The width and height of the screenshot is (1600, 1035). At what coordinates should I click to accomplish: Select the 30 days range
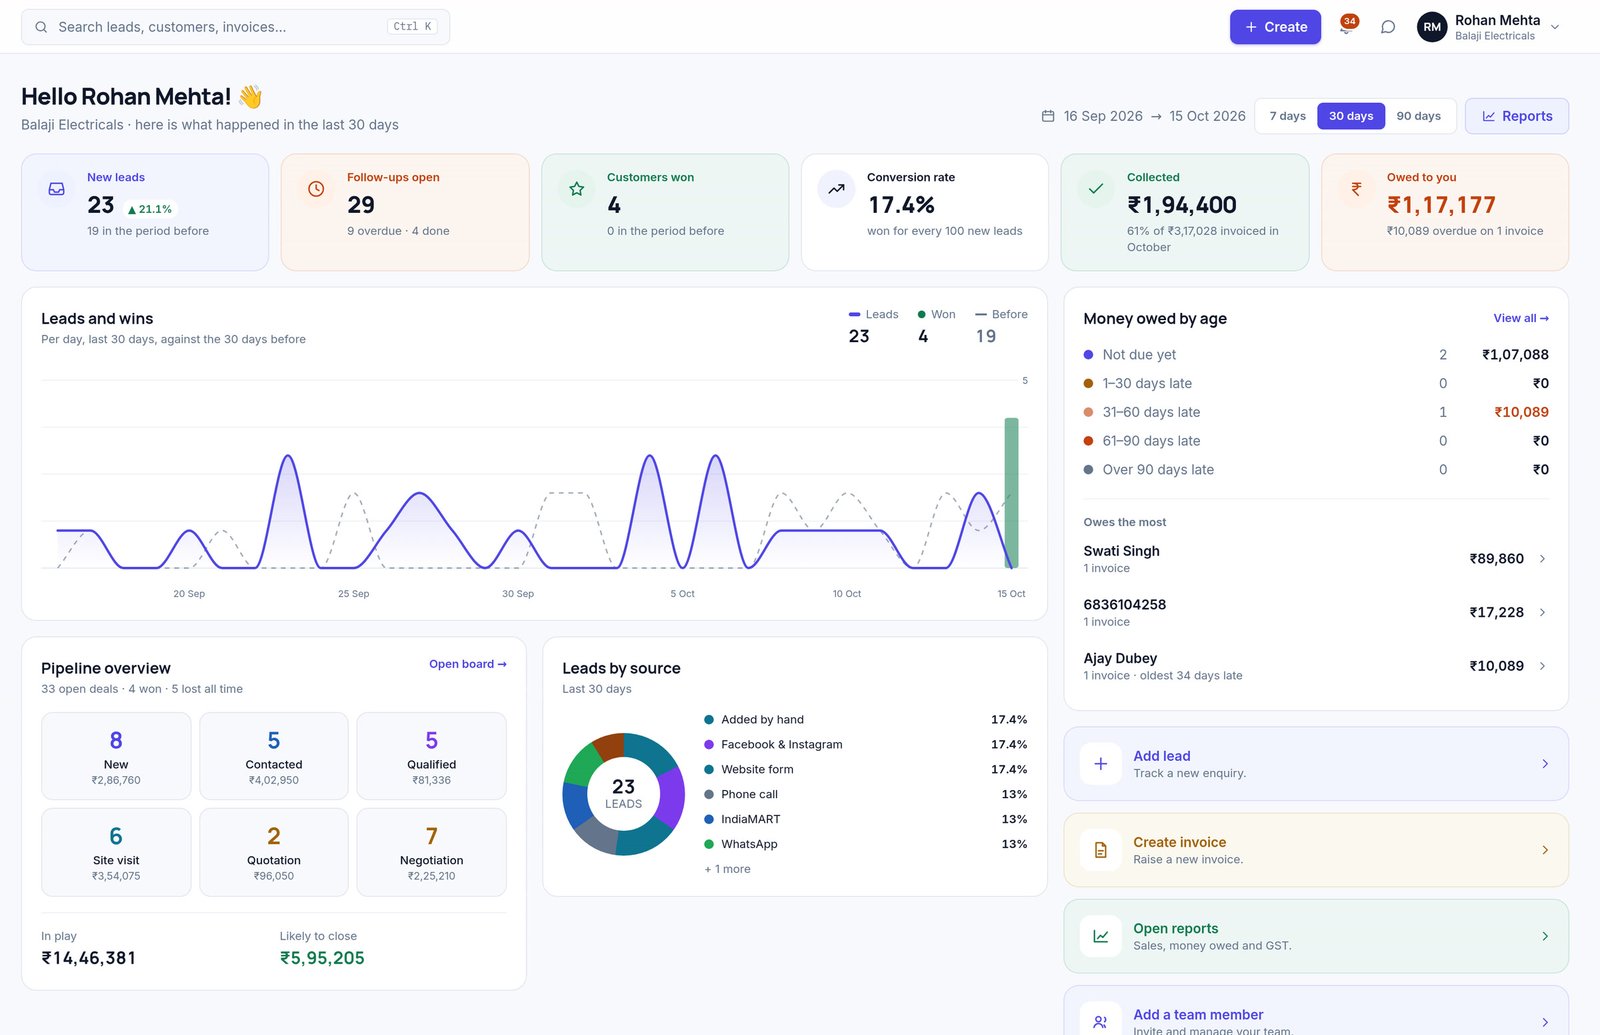pos(1351,116)
